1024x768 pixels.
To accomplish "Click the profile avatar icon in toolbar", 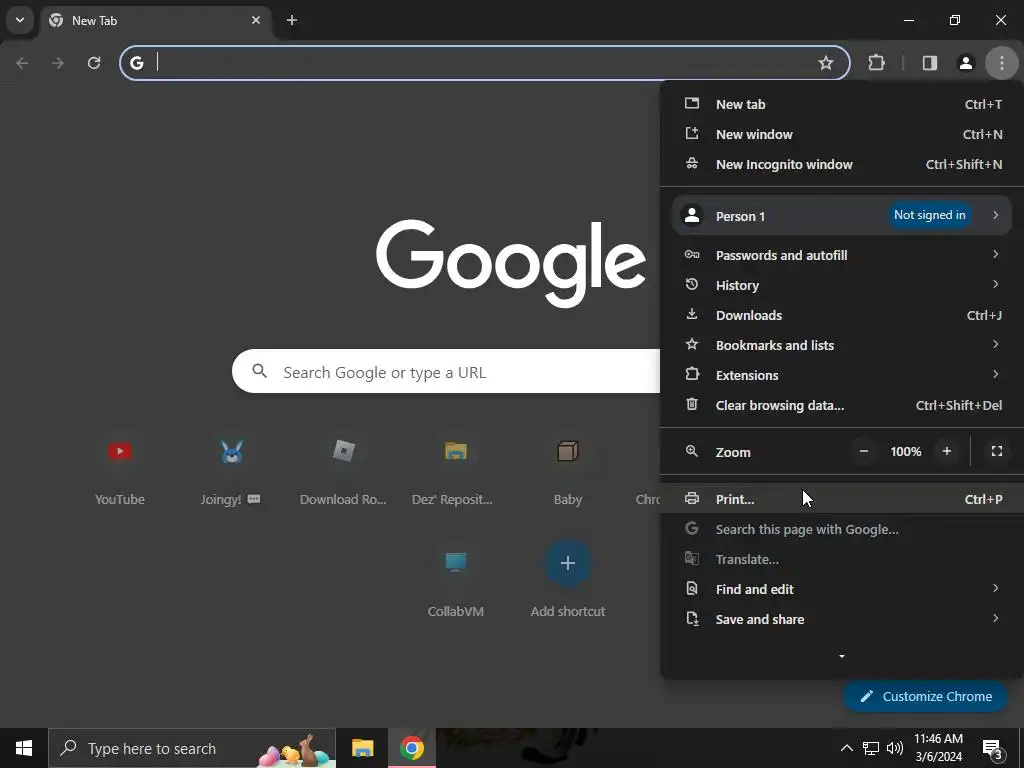I will click(x=965, y=63).
